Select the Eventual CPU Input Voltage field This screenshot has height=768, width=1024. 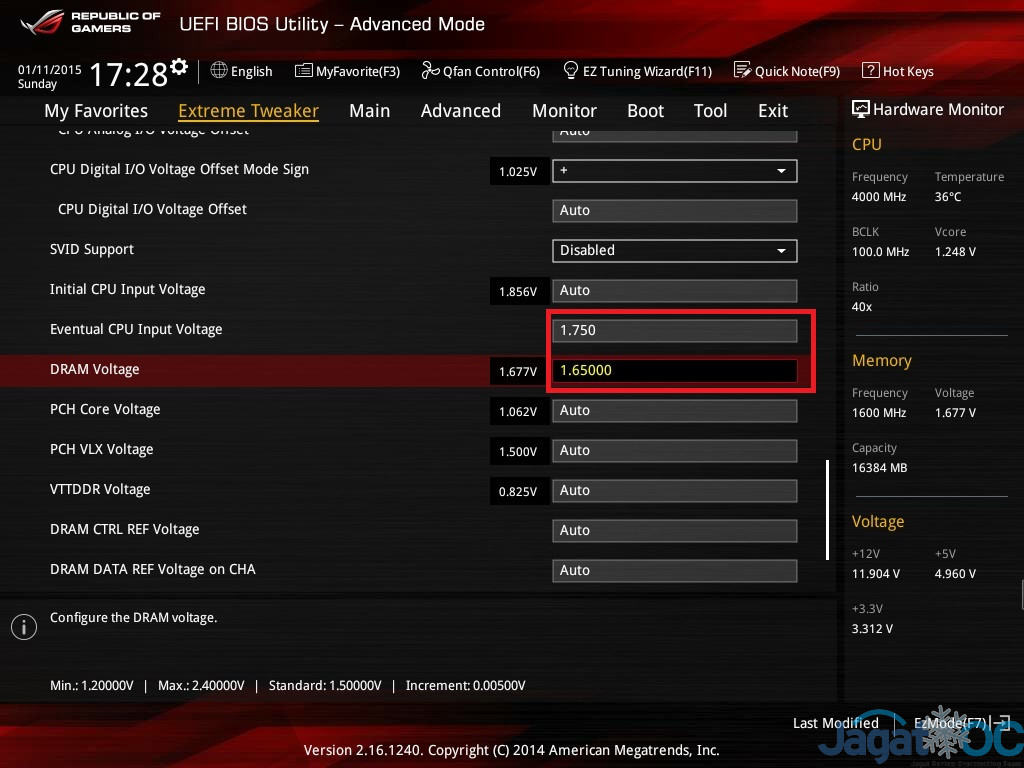[674, 331]
